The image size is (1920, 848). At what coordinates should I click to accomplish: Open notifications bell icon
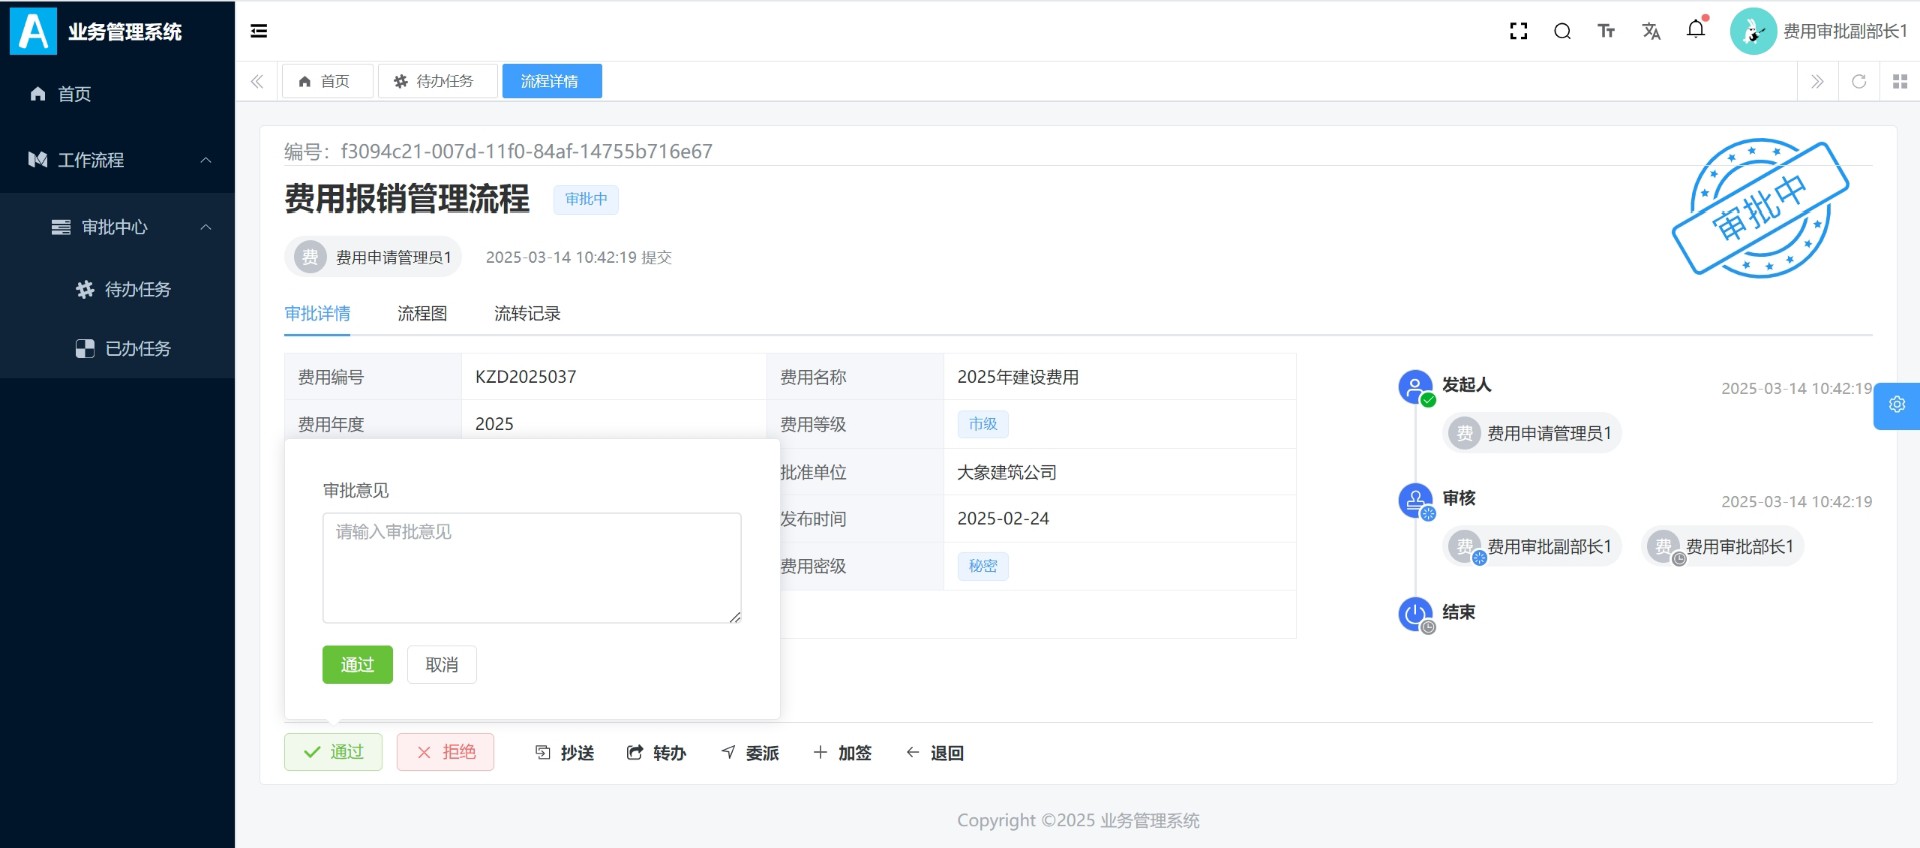(x=1696, y=29)
